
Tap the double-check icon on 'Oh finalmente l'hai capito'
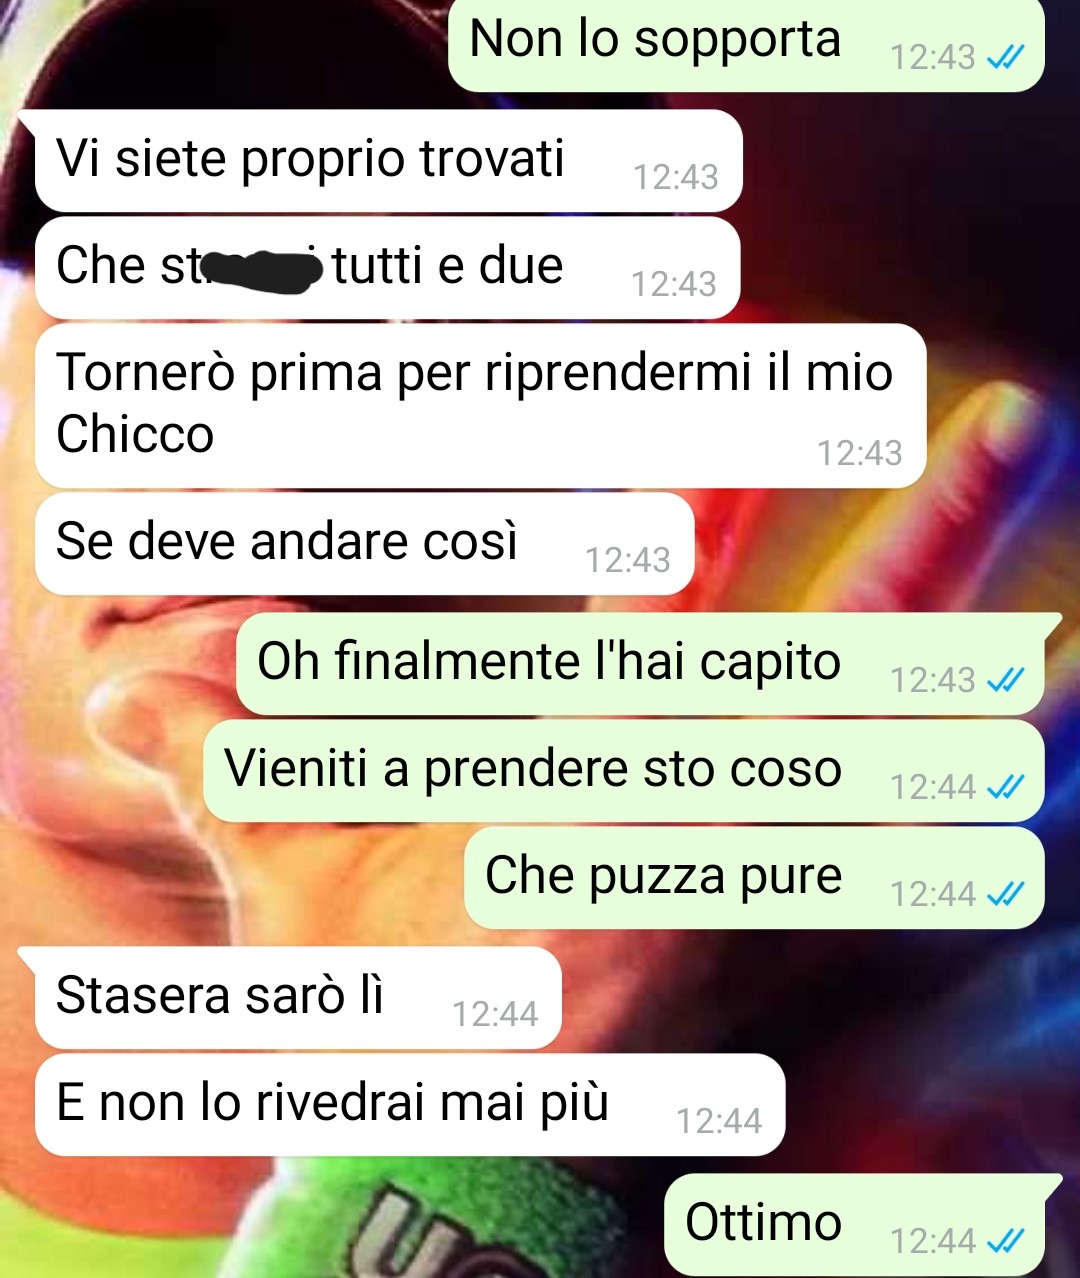[1005, 682]
